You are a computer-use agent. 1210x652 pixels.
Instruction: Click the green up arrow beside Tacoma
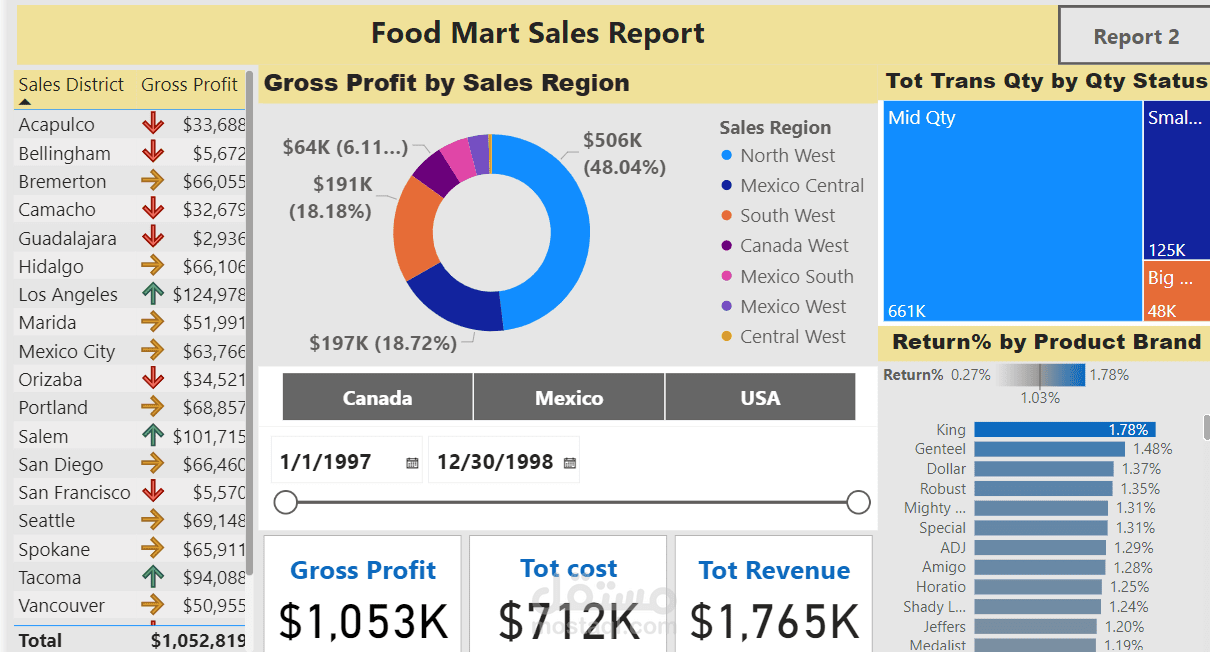point(152,576)
